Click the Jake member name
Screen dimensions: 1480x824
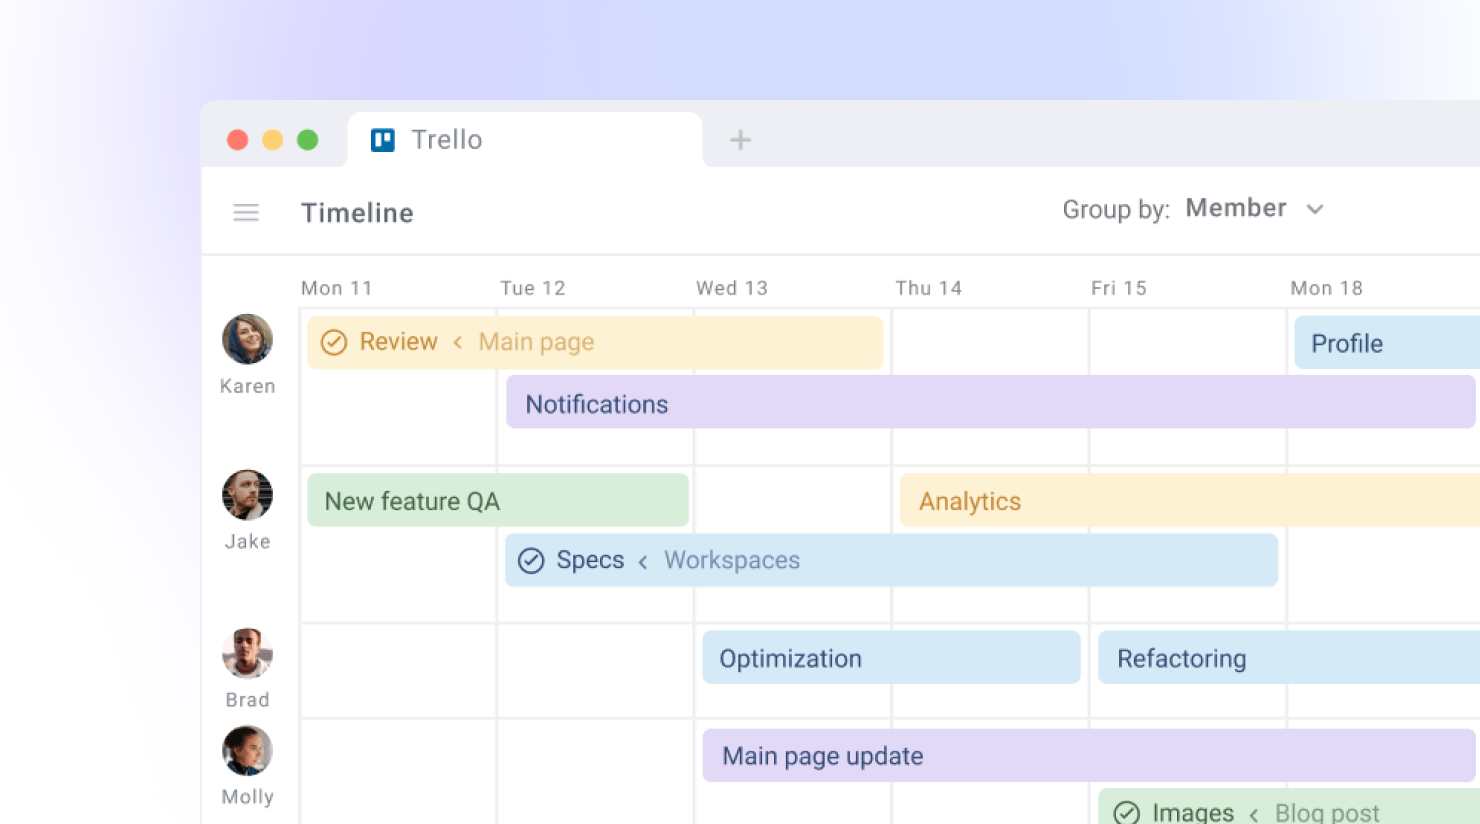(x=247, y=541)
